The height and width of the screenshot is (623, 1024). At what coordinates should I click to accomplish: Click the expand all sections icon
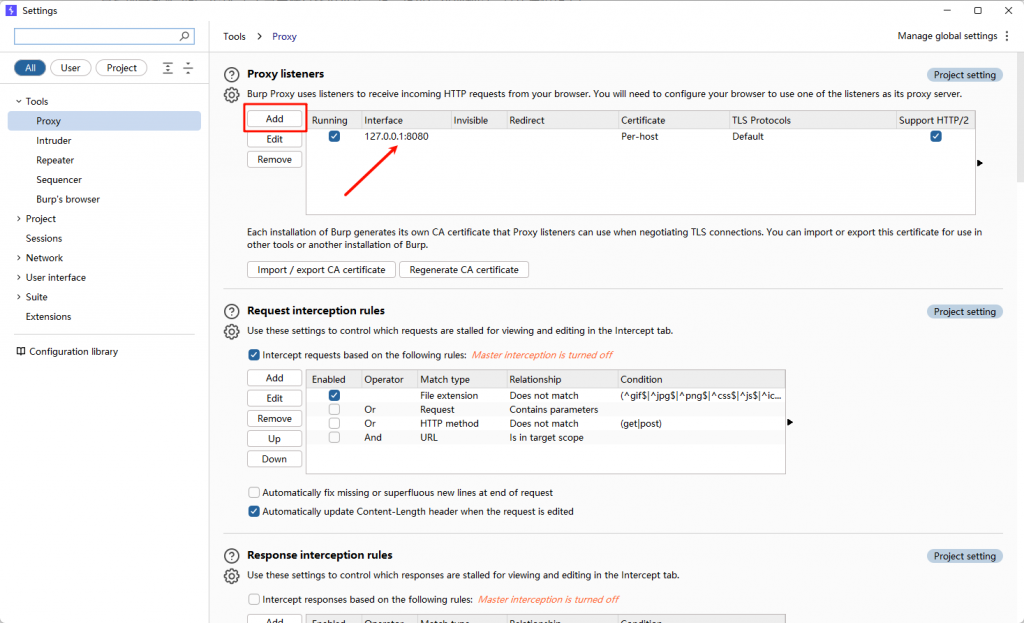point(168,68)
